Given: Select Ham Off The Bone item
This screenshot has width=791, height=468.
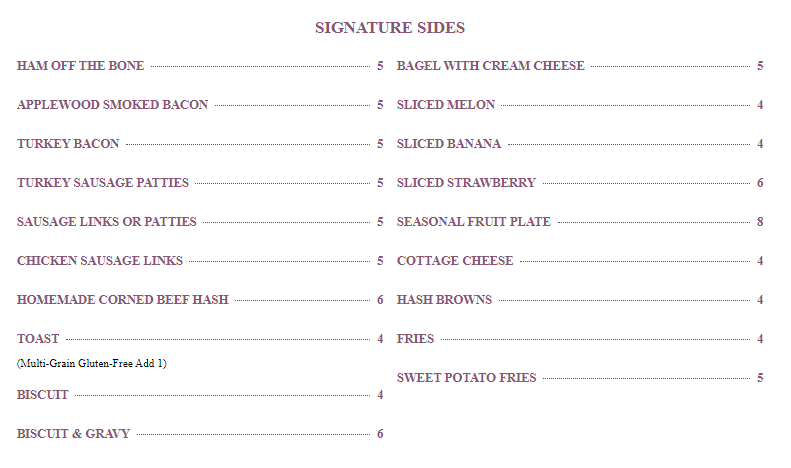Looking at the screenshot, I should (x=81, y=66).
